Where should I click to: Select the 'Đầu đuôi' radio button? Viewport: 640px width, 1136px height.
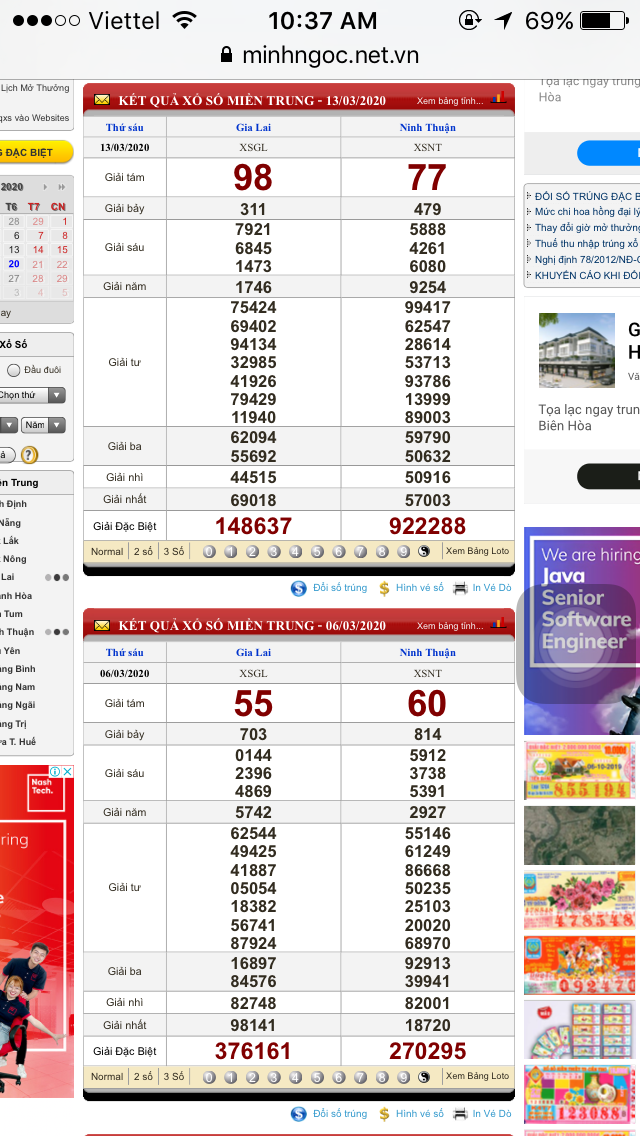[14, 370]
